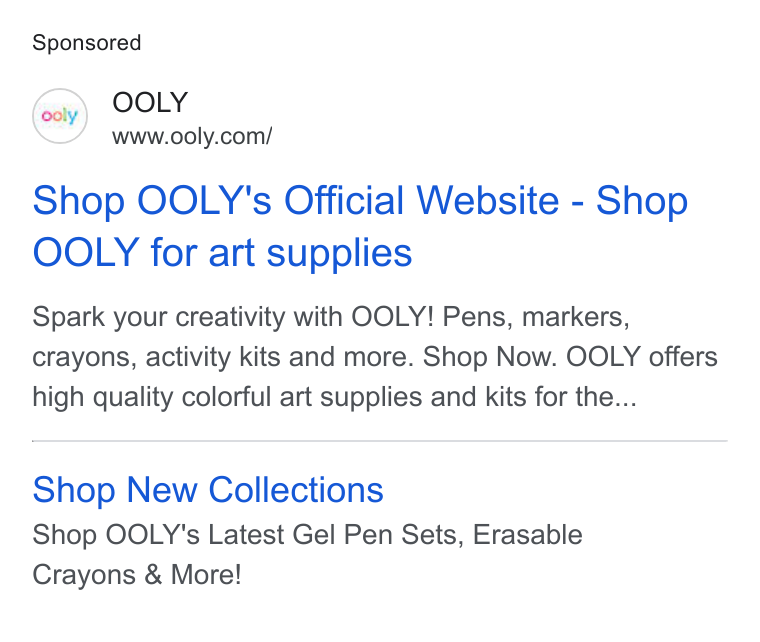Click "Shop Now." in the ad description
The image size is (760, 642).
click(x=490, y=357)
